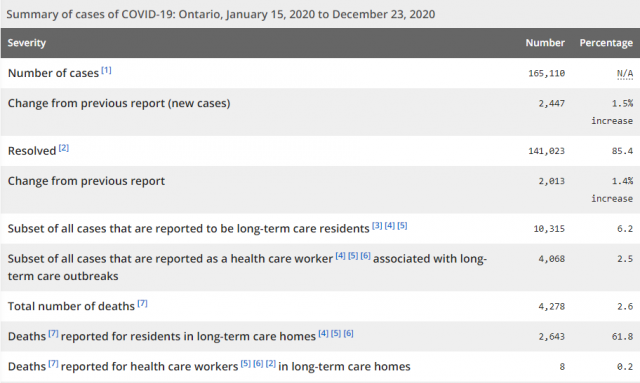The image size is (640, 383).
Task: Click the long-term care residents subset label
Action: (x=189, y=229)
